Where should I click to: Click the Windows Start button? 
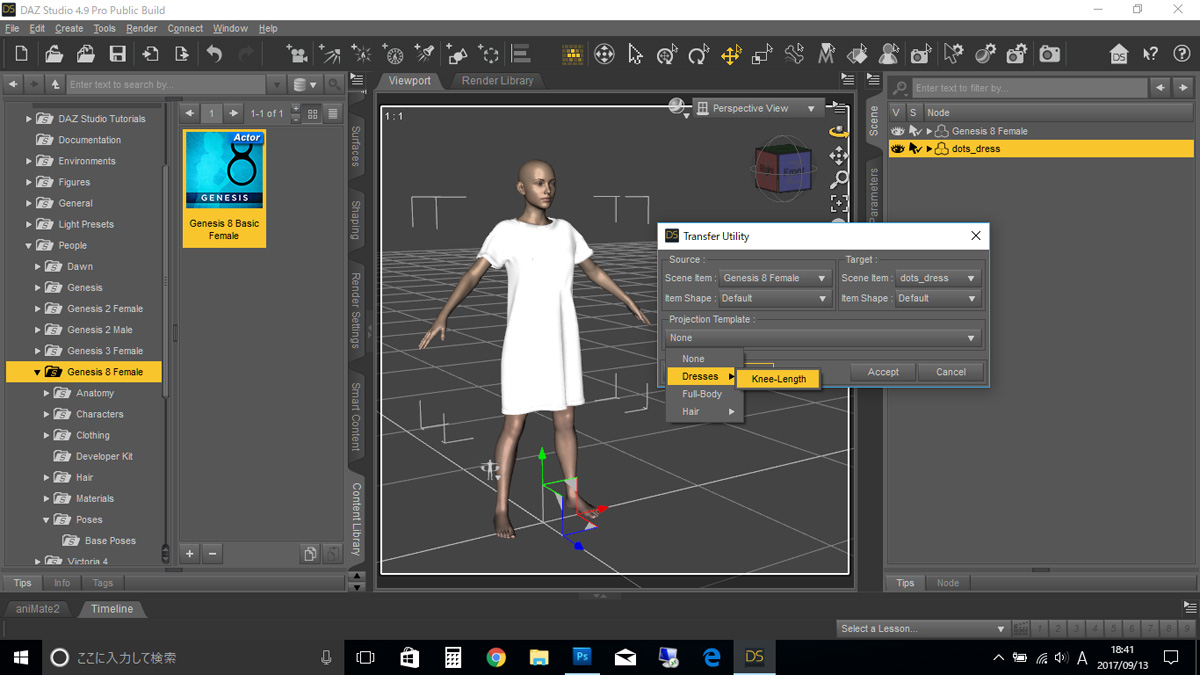tap(20, 657)
